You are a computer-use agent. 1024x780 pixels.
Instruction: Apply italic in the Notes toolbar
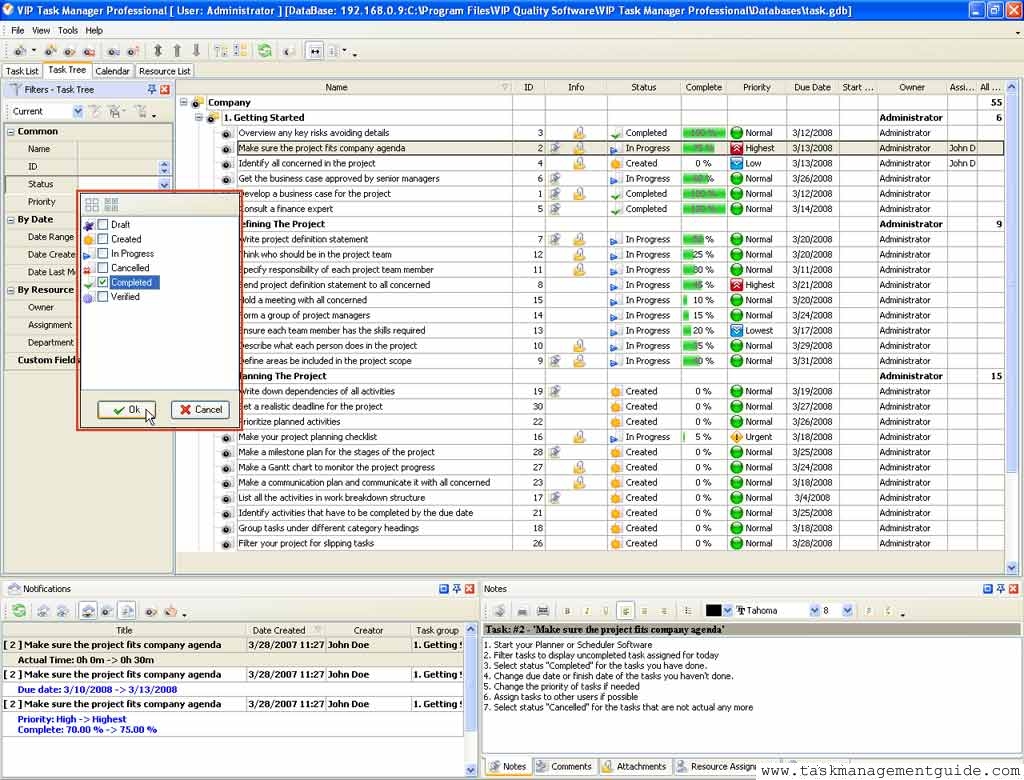586,611
